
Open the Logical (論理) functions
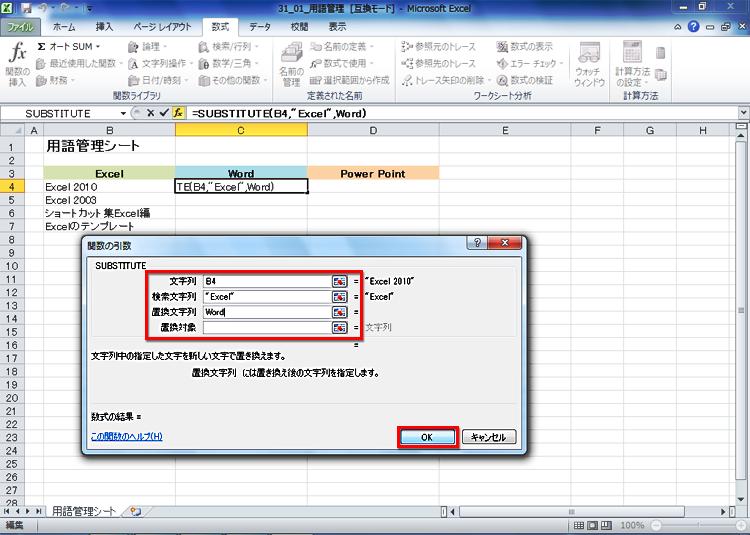click(148, 46)
